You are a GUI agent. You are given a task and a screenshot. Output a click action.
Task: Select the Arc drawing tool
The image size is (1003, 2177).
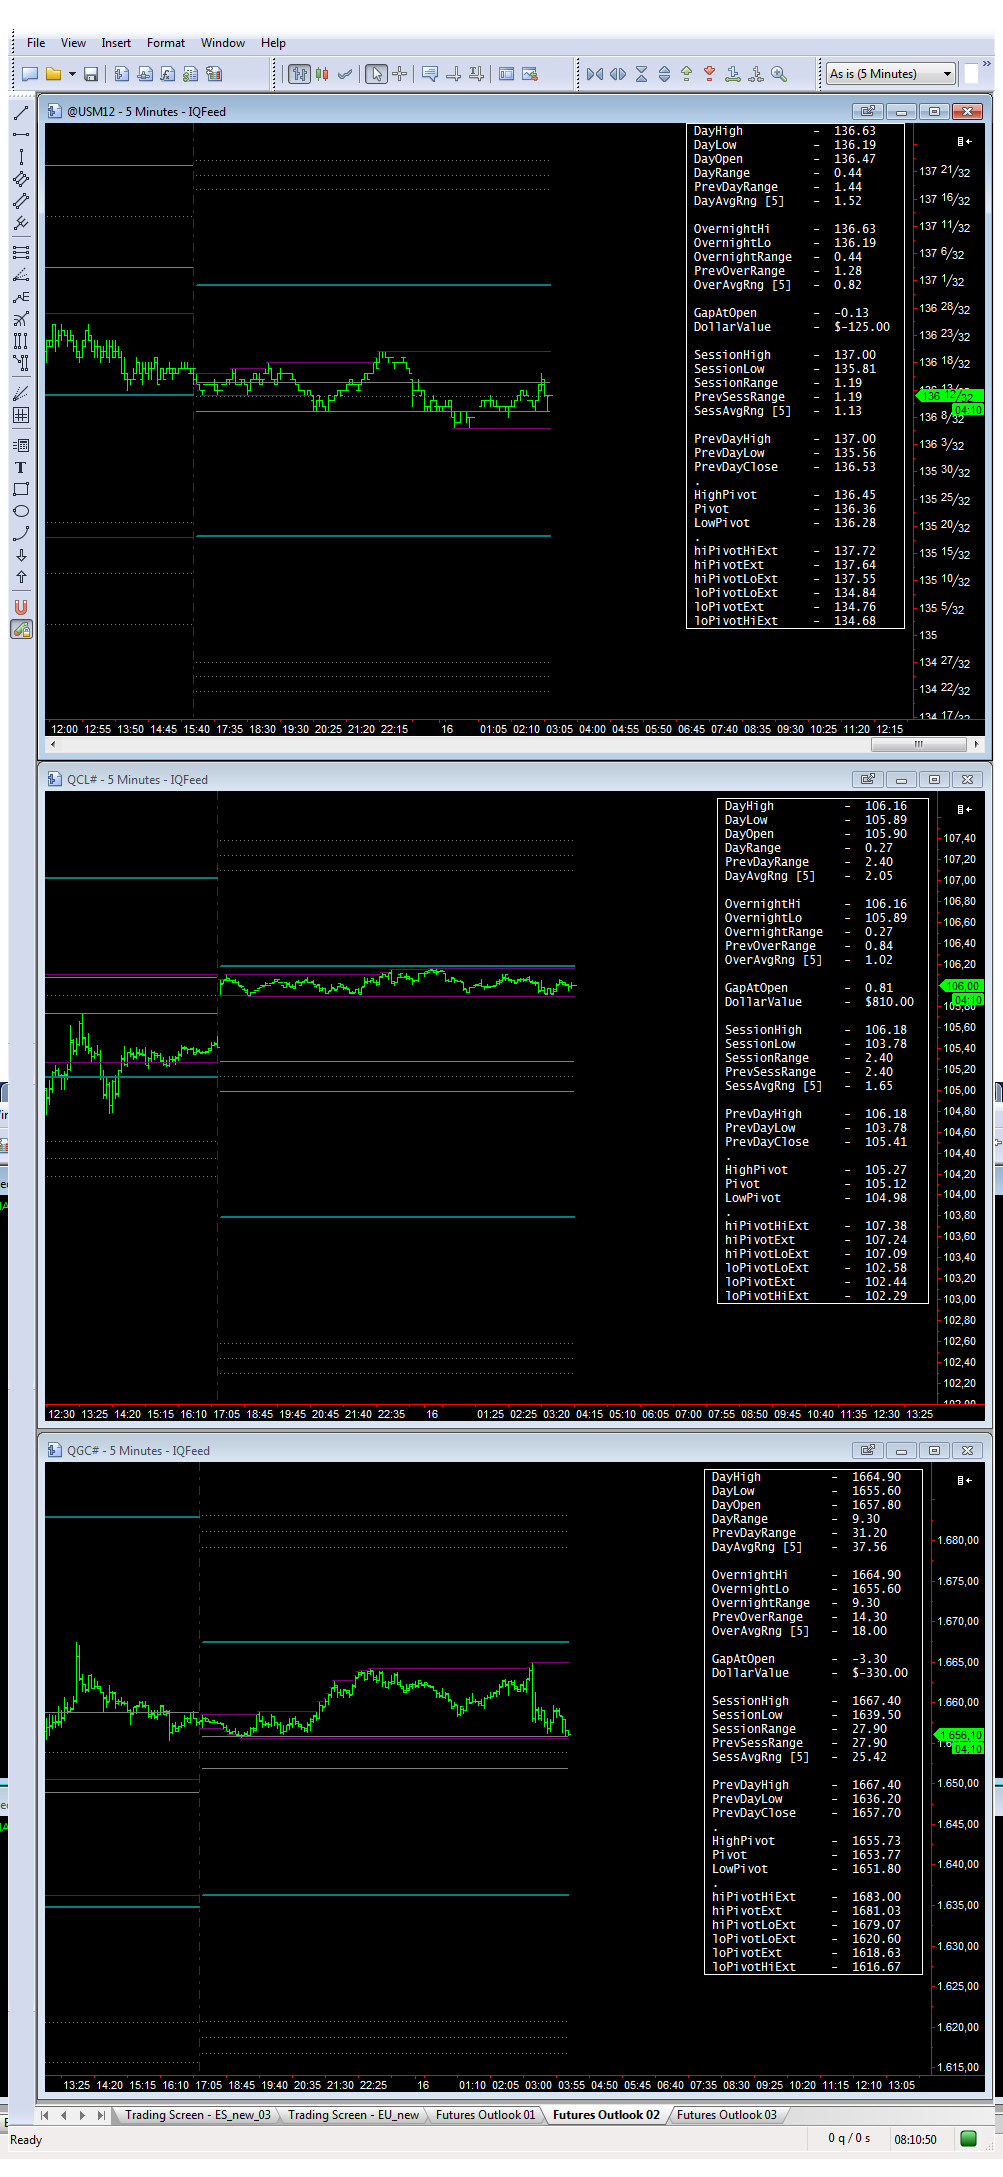pyautogui.click(x=21, y=533)
